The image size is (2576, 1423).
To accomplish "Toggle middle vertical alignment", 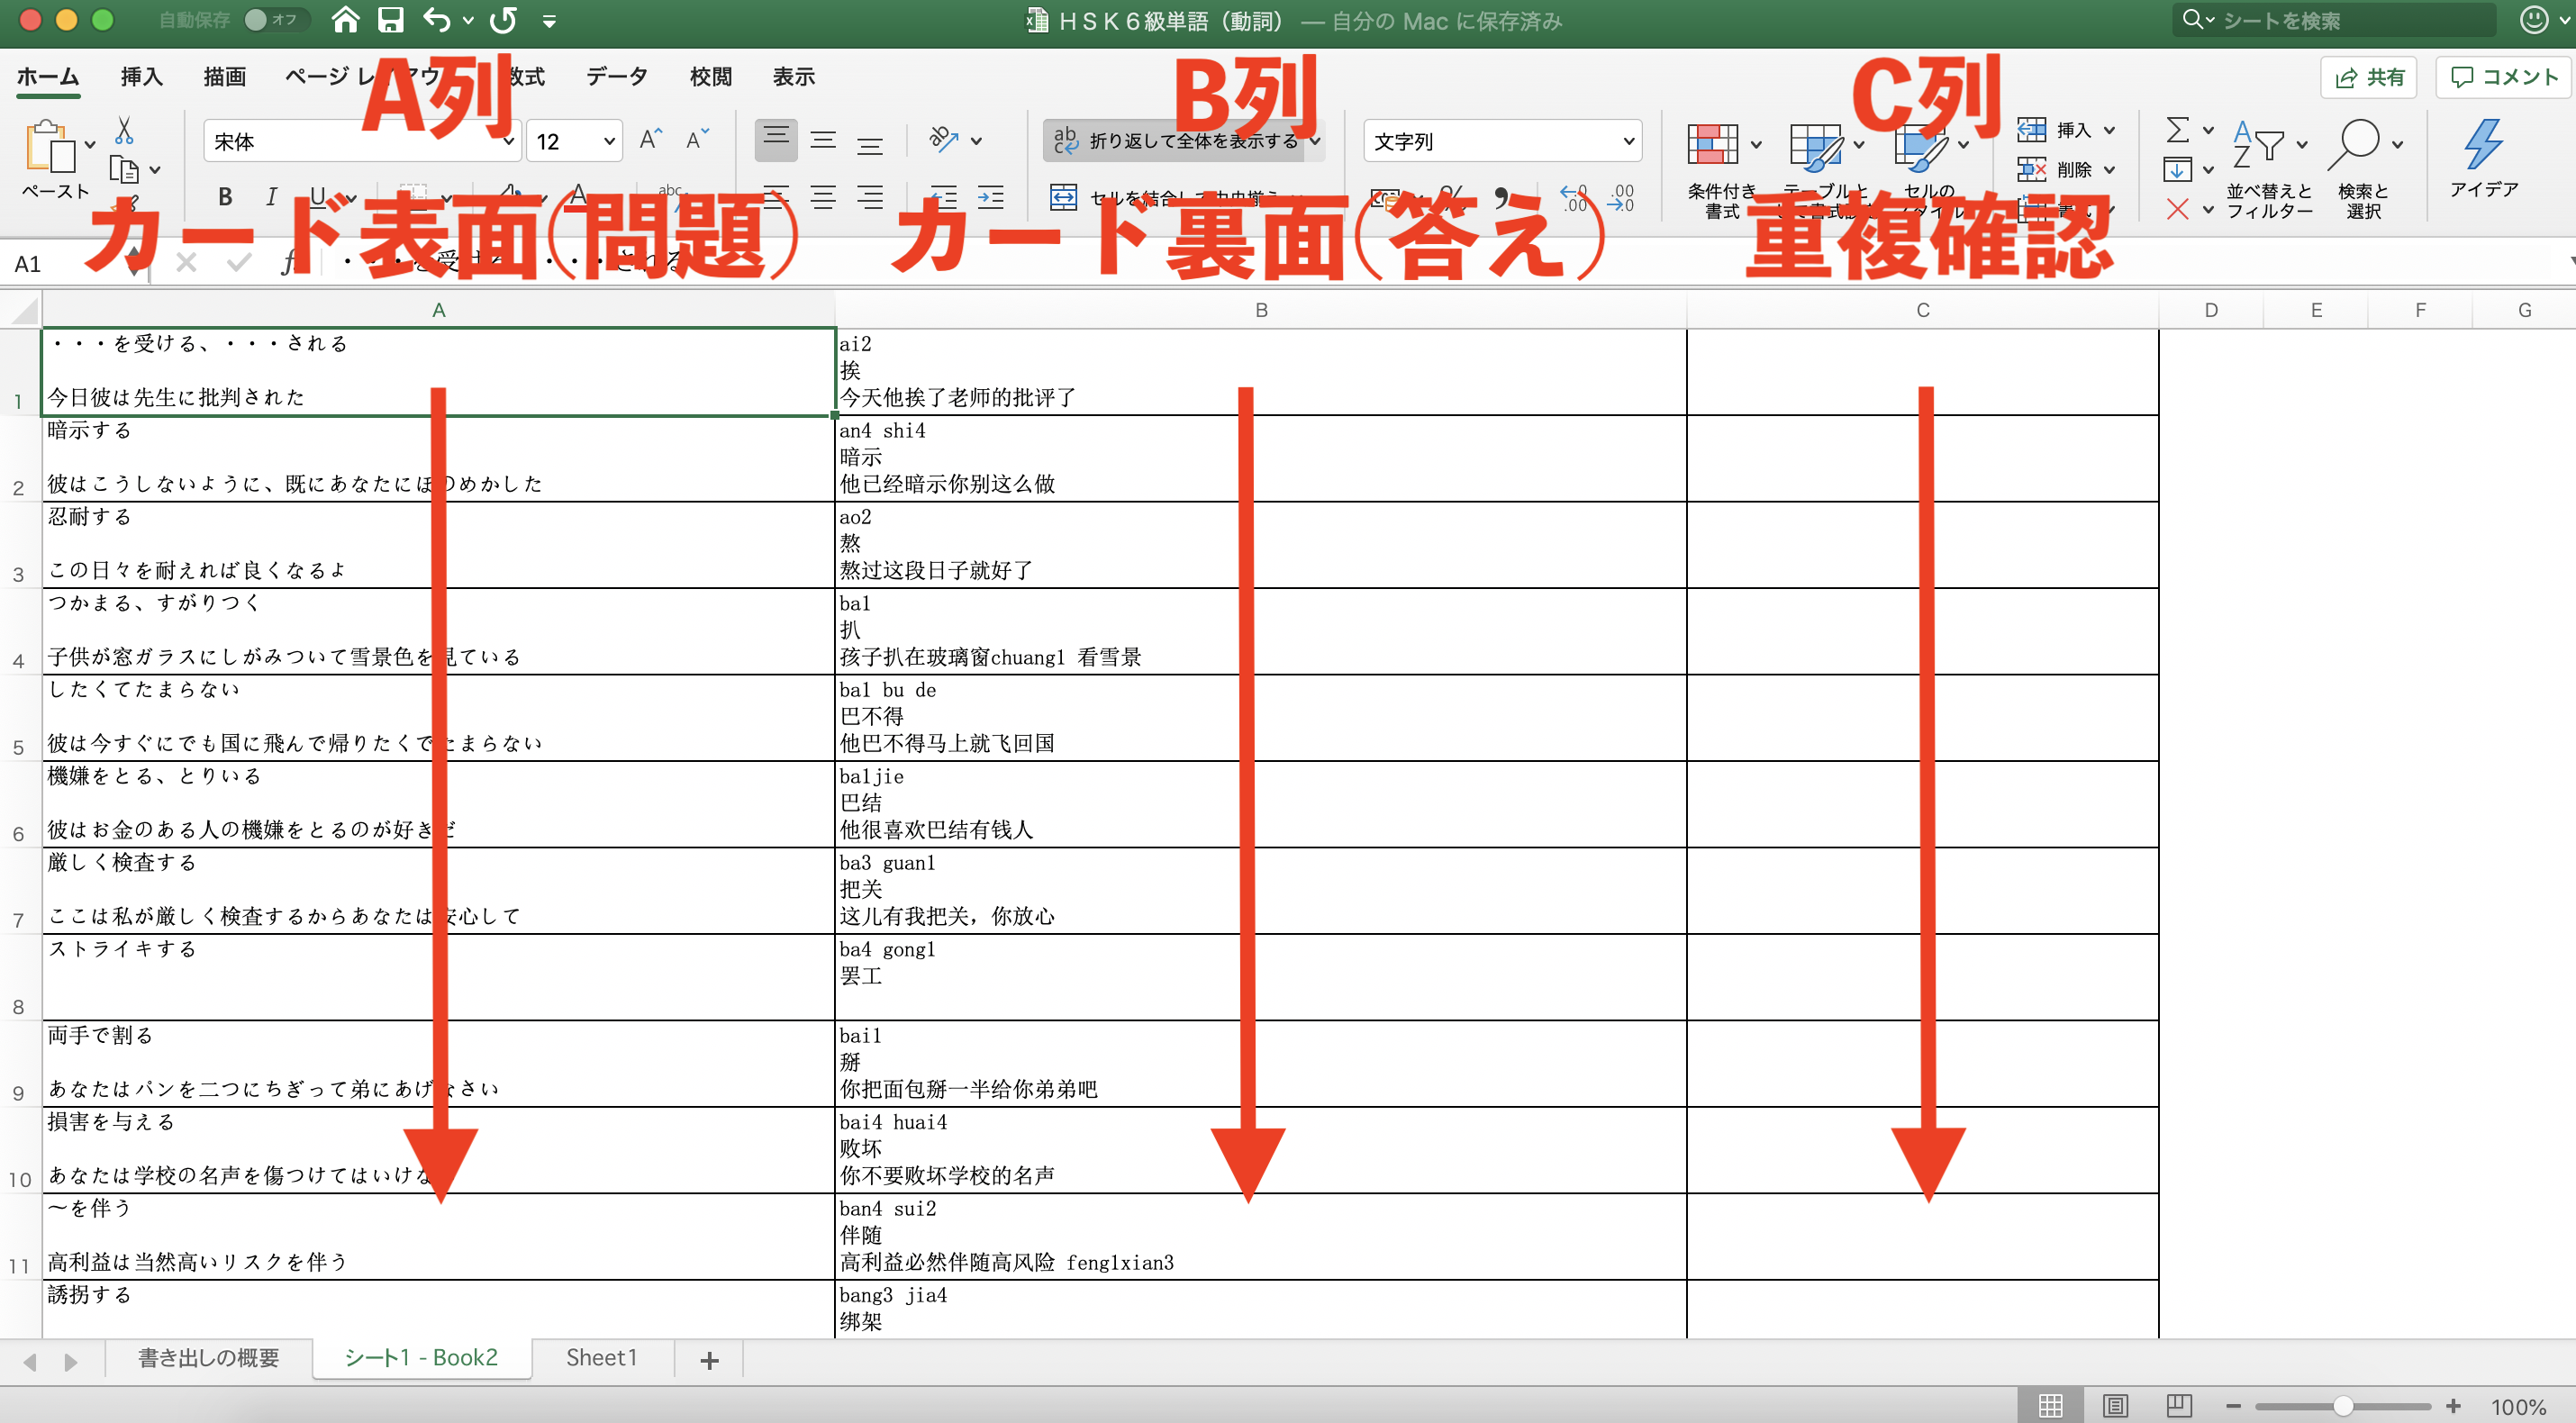I will click(823, 140).
